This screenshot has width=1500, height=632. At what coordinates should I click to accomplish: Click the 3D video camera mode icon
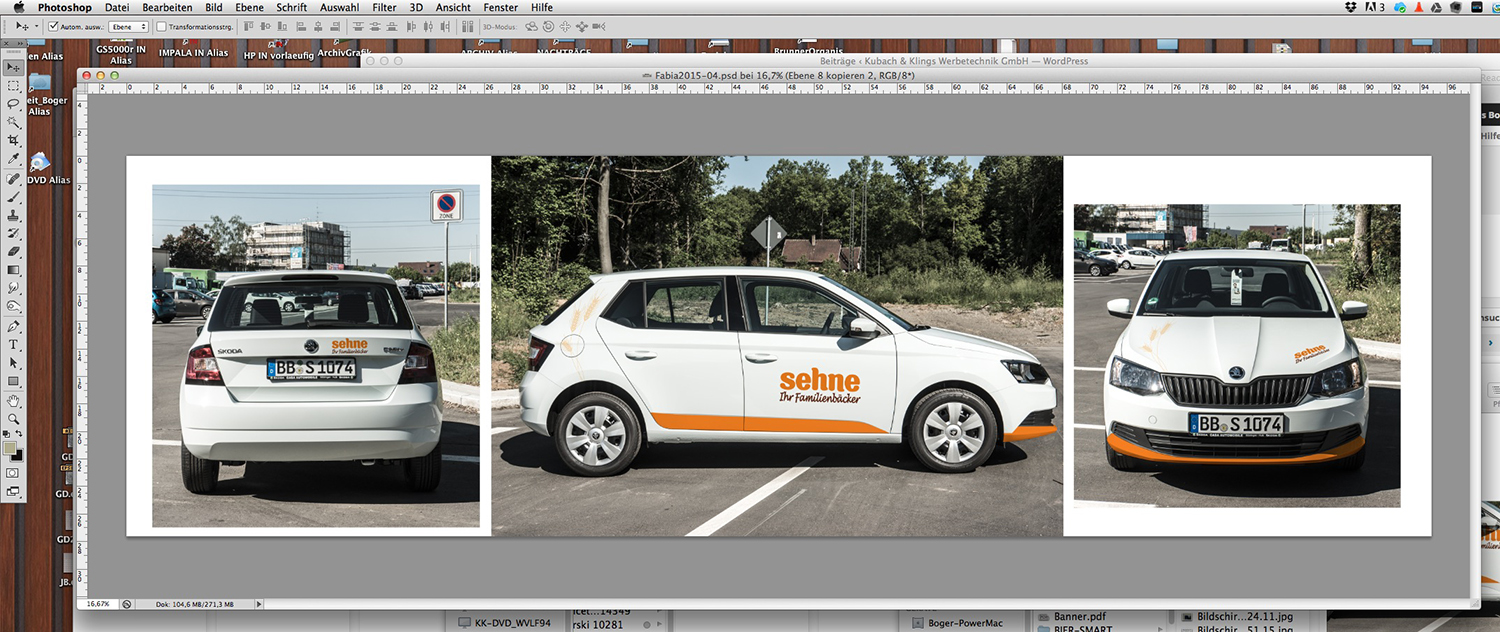(598, 26)
